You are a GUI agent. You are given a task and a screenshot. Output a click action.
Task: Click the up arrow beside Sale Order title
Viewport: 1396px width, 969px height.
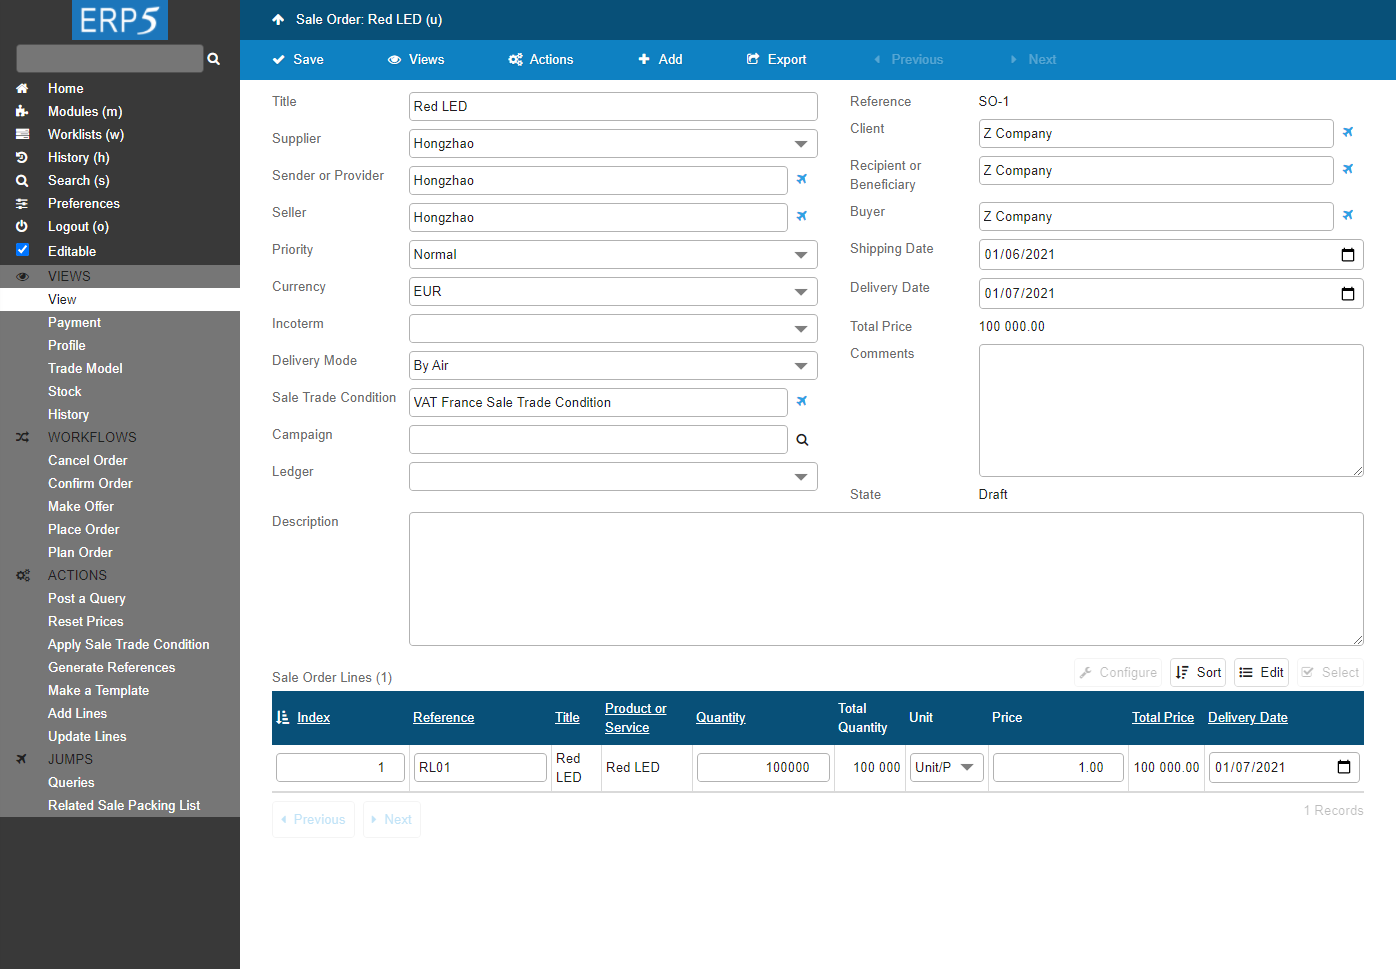coord(278,19)
